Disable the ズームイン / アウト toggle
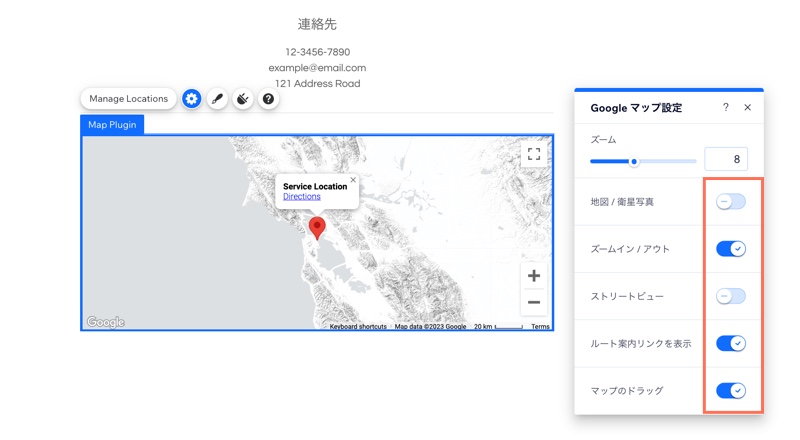800x440 pixels. 731,249
